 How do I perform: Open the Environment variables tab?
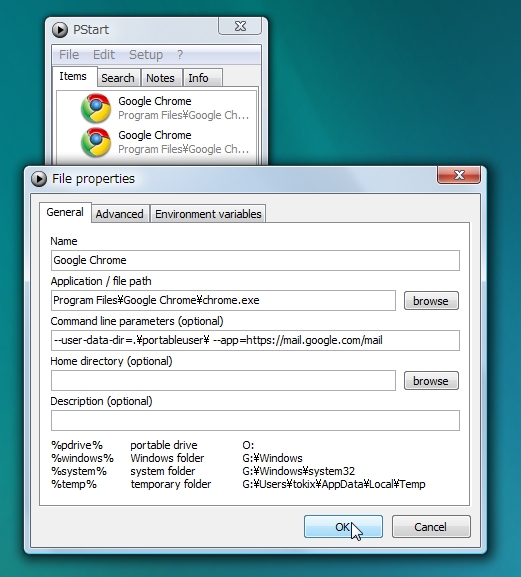208,214
